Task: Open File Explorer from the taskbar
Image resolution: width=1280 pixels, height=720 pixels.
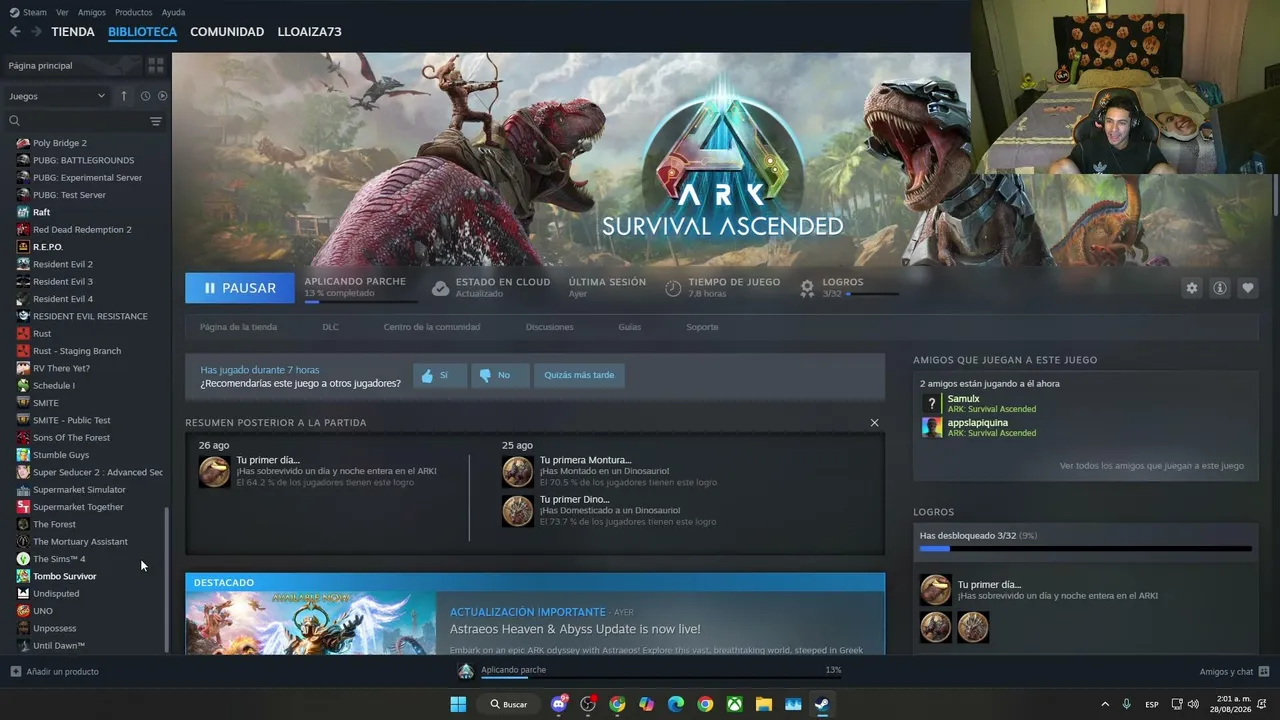Action: tap(764, 704)
